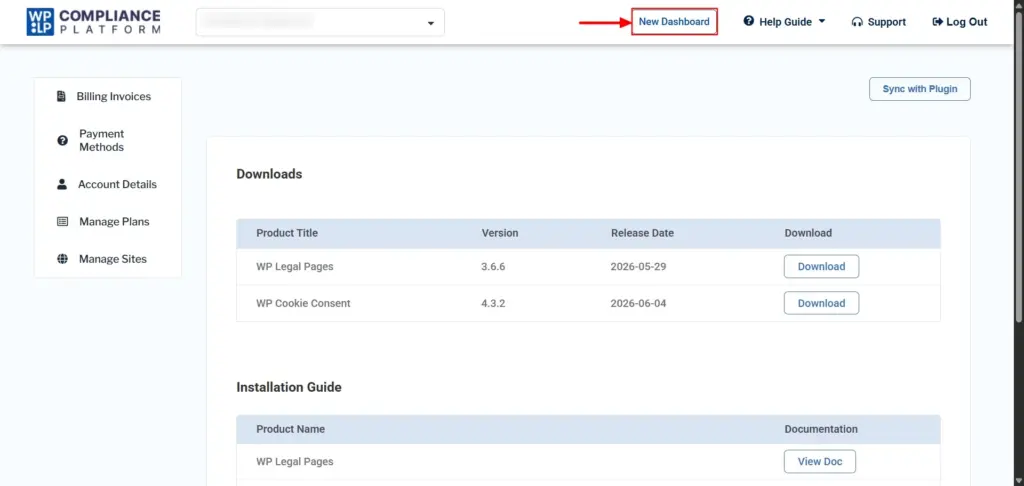Click version 3.6.6 cell
This screenshot has width=1024, height=486.
click(x=494, y=267)
